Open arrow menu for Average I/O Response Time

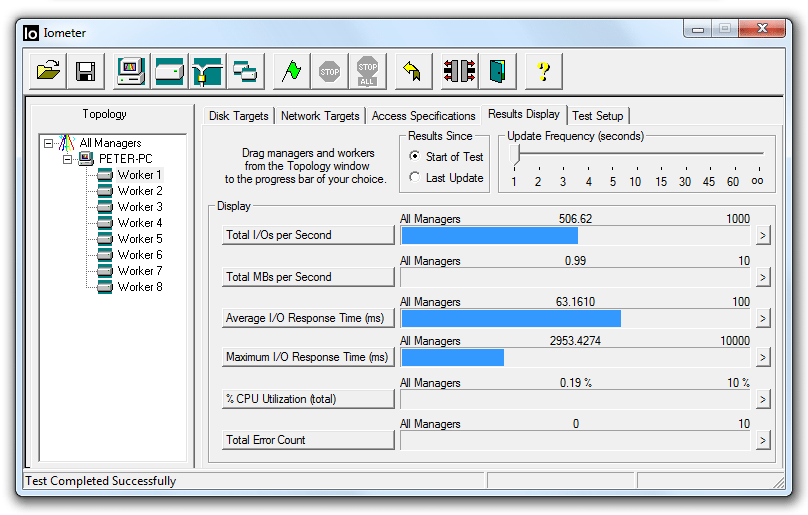pyautogui.click(x=763, y=319)
